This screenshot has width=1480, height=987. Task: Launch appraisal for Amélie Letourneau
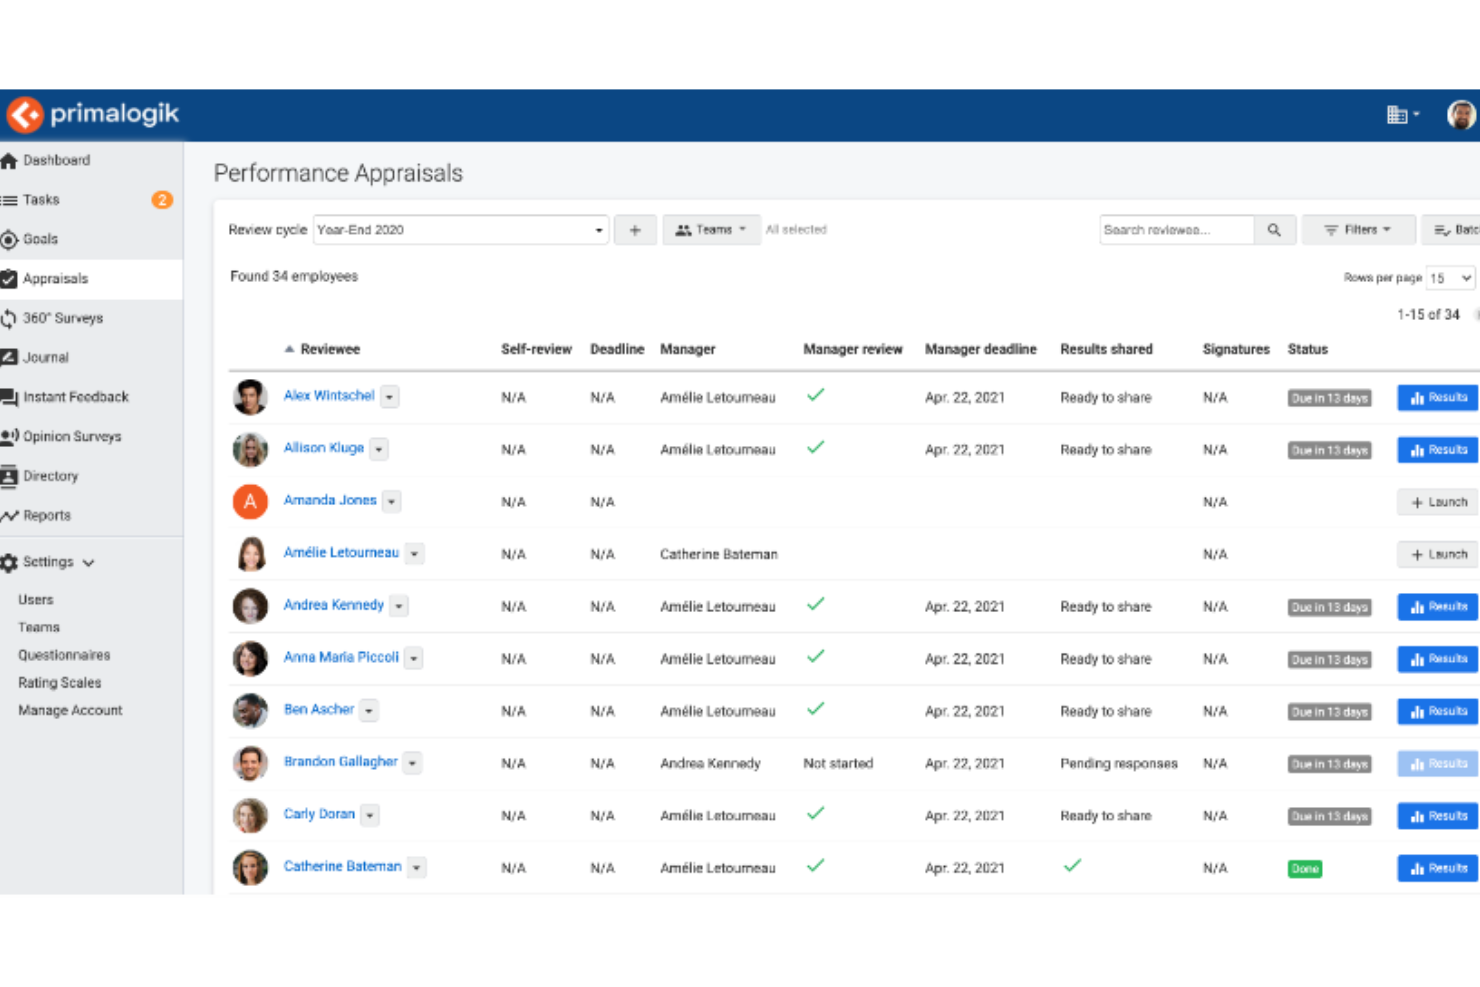pyautogui.click(x=1438, y=554)
